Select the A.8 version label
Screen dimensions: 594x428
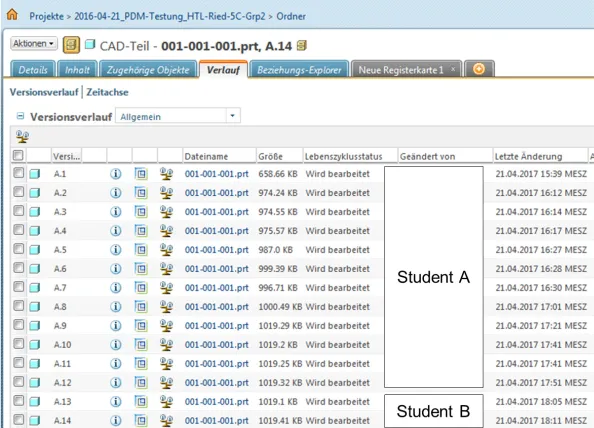(x=60, y=306)
